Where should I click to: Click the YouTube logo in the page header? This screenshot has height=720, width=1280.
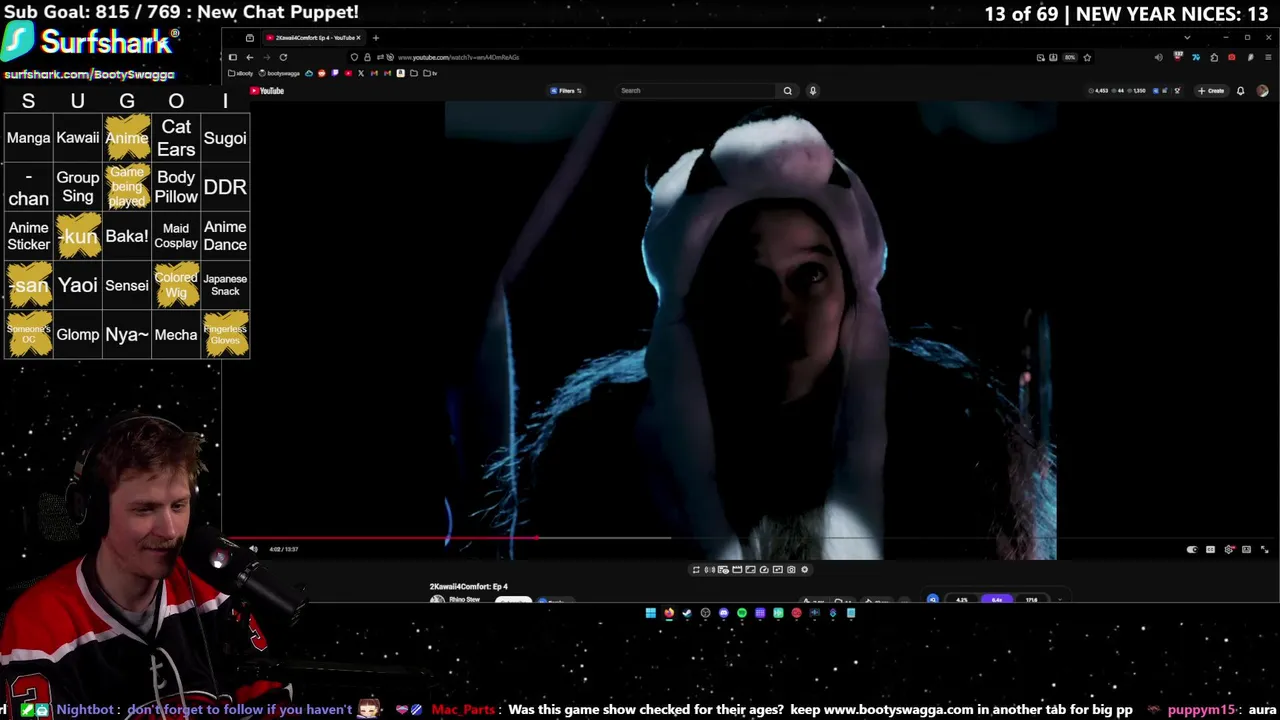pyautogui.click(x=267, y=91)
